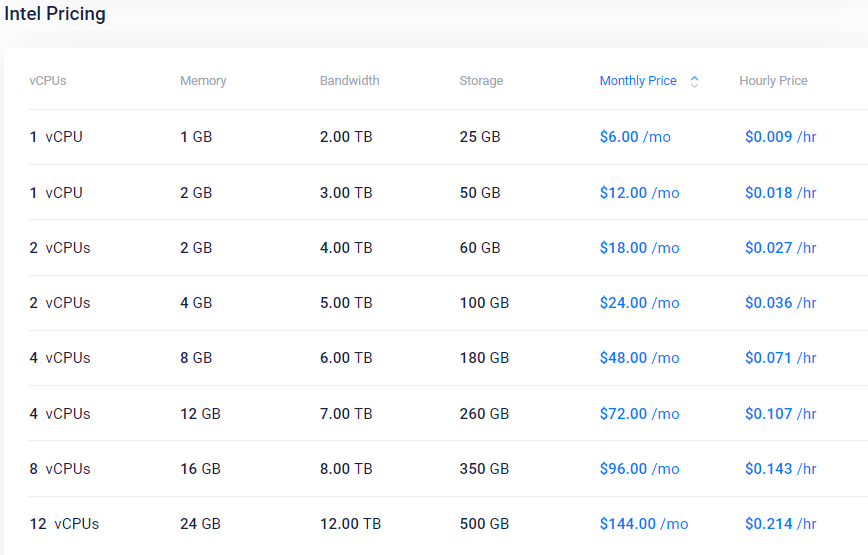The image size is (868, 555).
Task: Click the $0.107 /hr hourly price
Action: (x=781, y=413)
